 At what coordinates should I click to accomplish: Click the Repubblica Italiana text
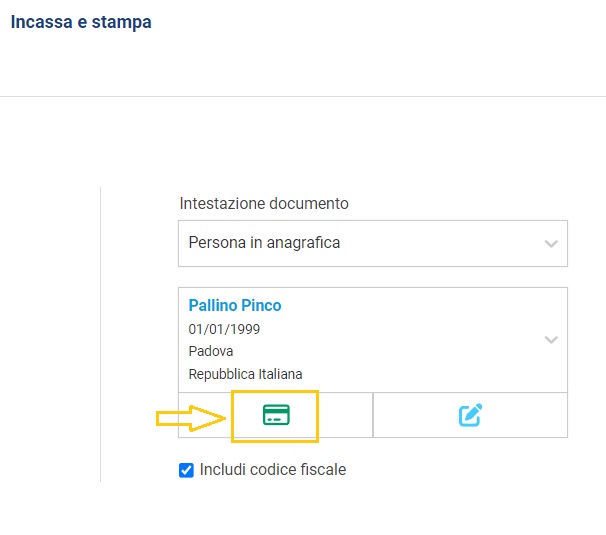point(245,374)
